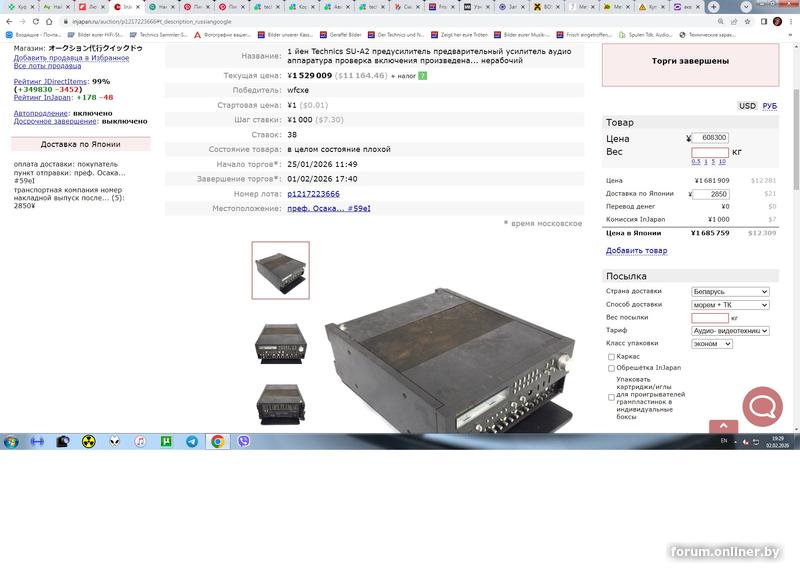Open the browser zoom magnifier icon
The image size is (800, 573).
720,21
